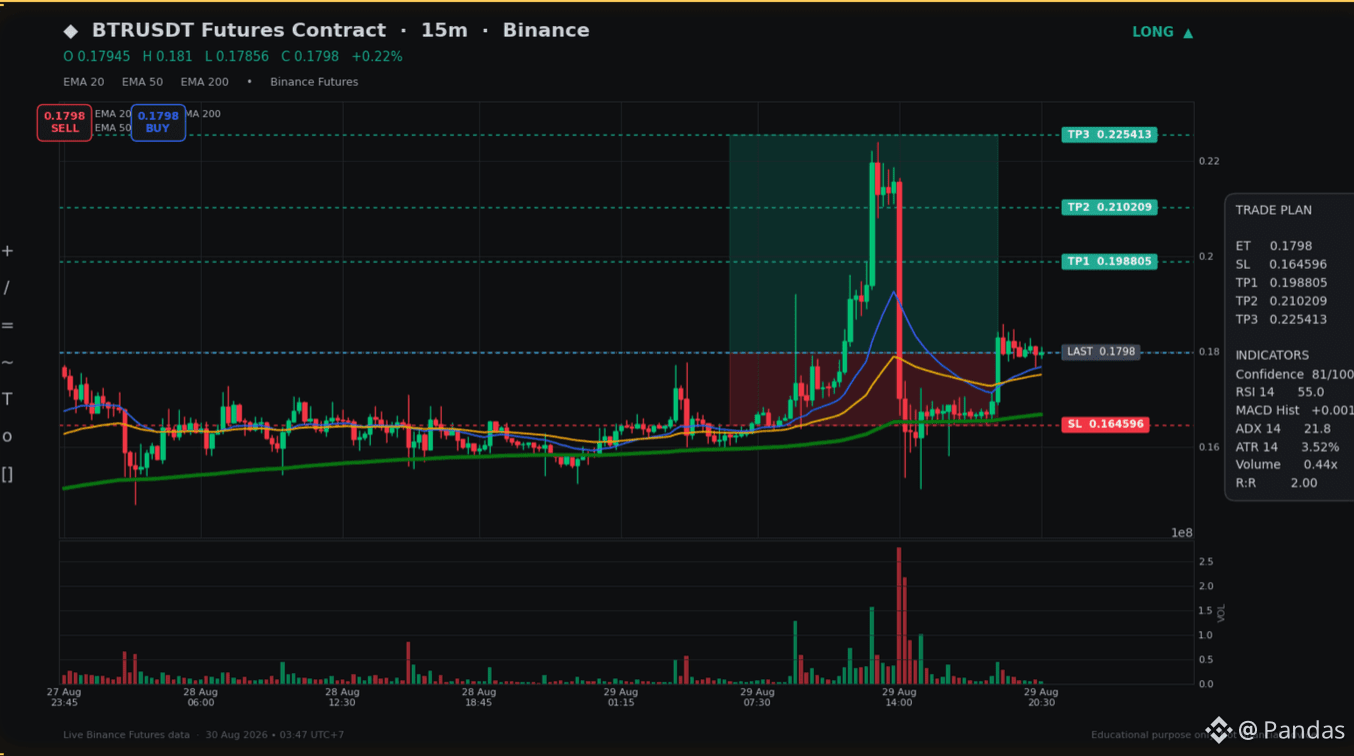Click the 28 Aug 18:45 time axis label
The image size is (1354, 756).
click(x=479, y=697)
